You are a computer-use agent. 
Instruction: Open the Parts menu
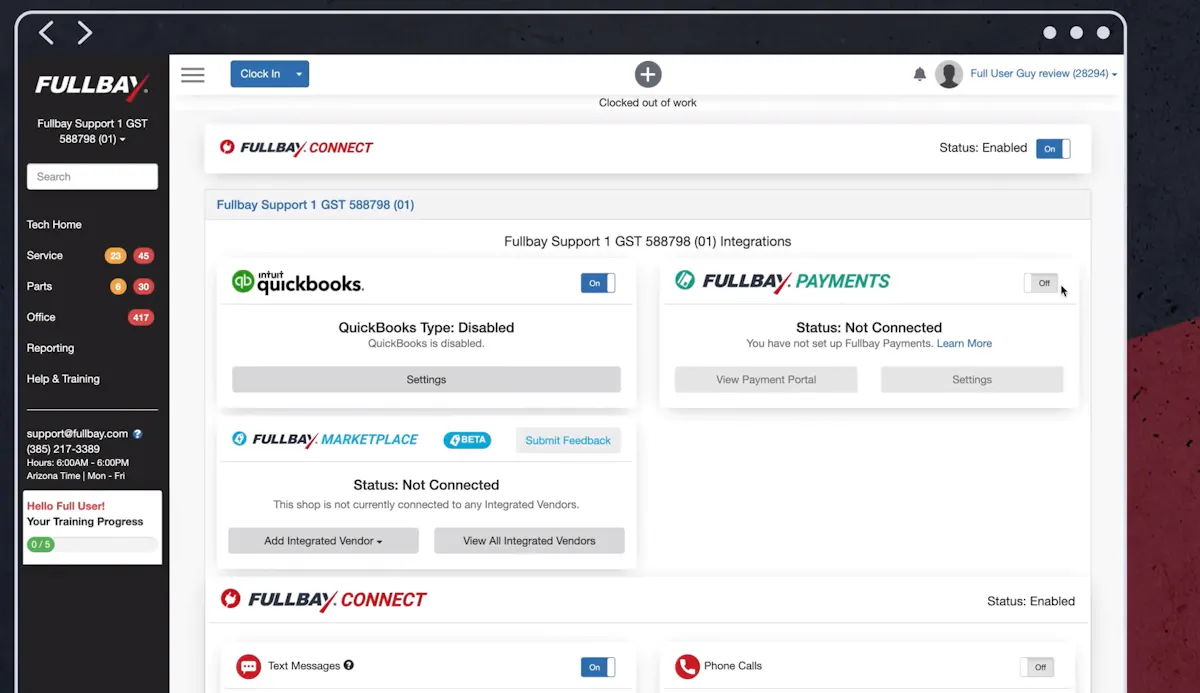39,287
